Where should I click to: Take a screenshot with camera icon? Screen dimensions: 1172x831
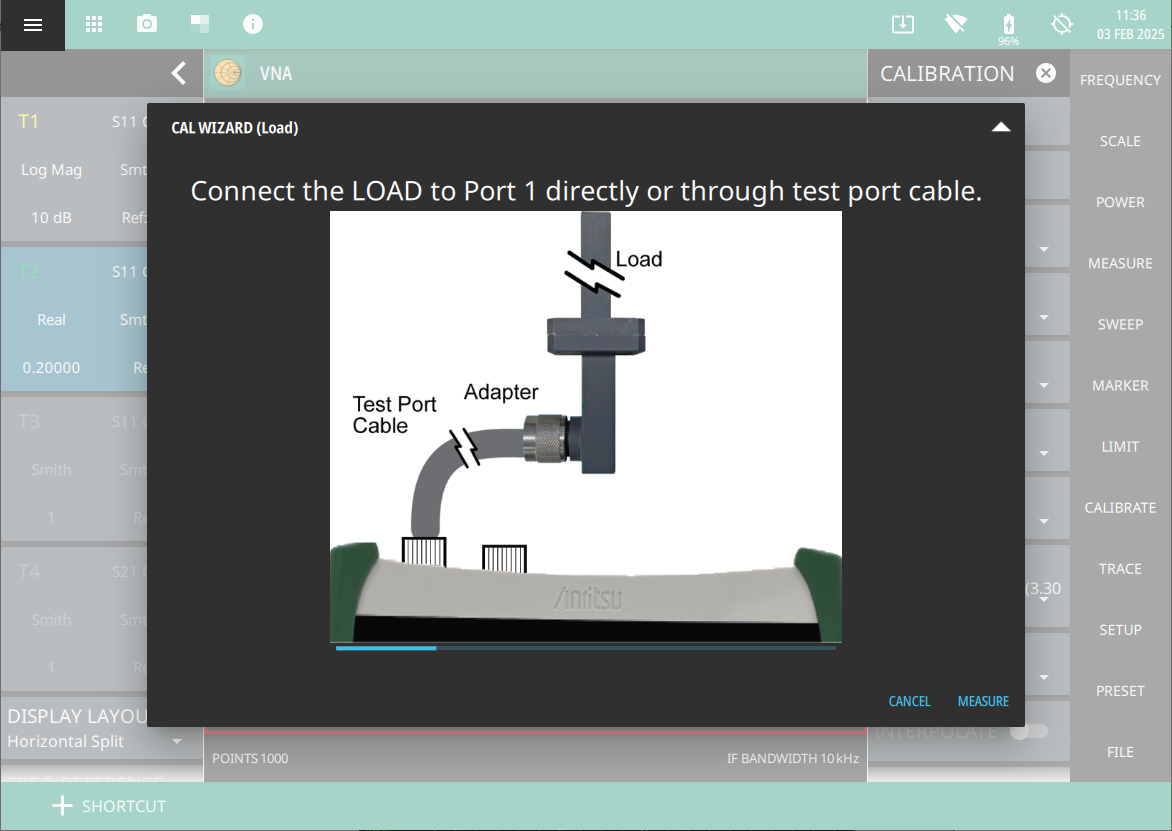pyautogui.click(x=147, y=24)
